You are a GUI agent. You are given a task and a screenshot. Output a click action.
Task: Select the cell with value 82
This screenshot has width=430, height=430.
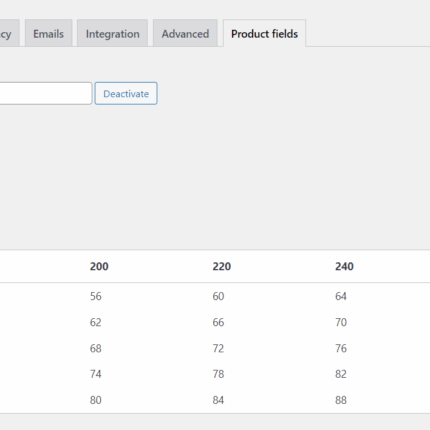[341, 374]
